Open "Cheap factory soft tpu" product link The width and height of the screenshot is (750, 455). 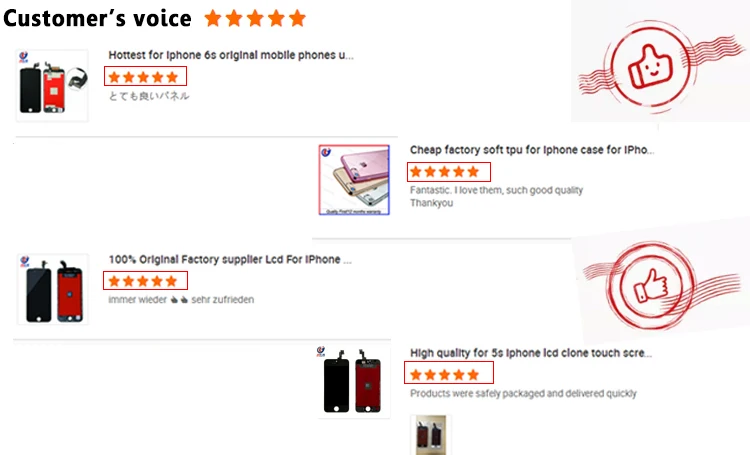(532, 150)
